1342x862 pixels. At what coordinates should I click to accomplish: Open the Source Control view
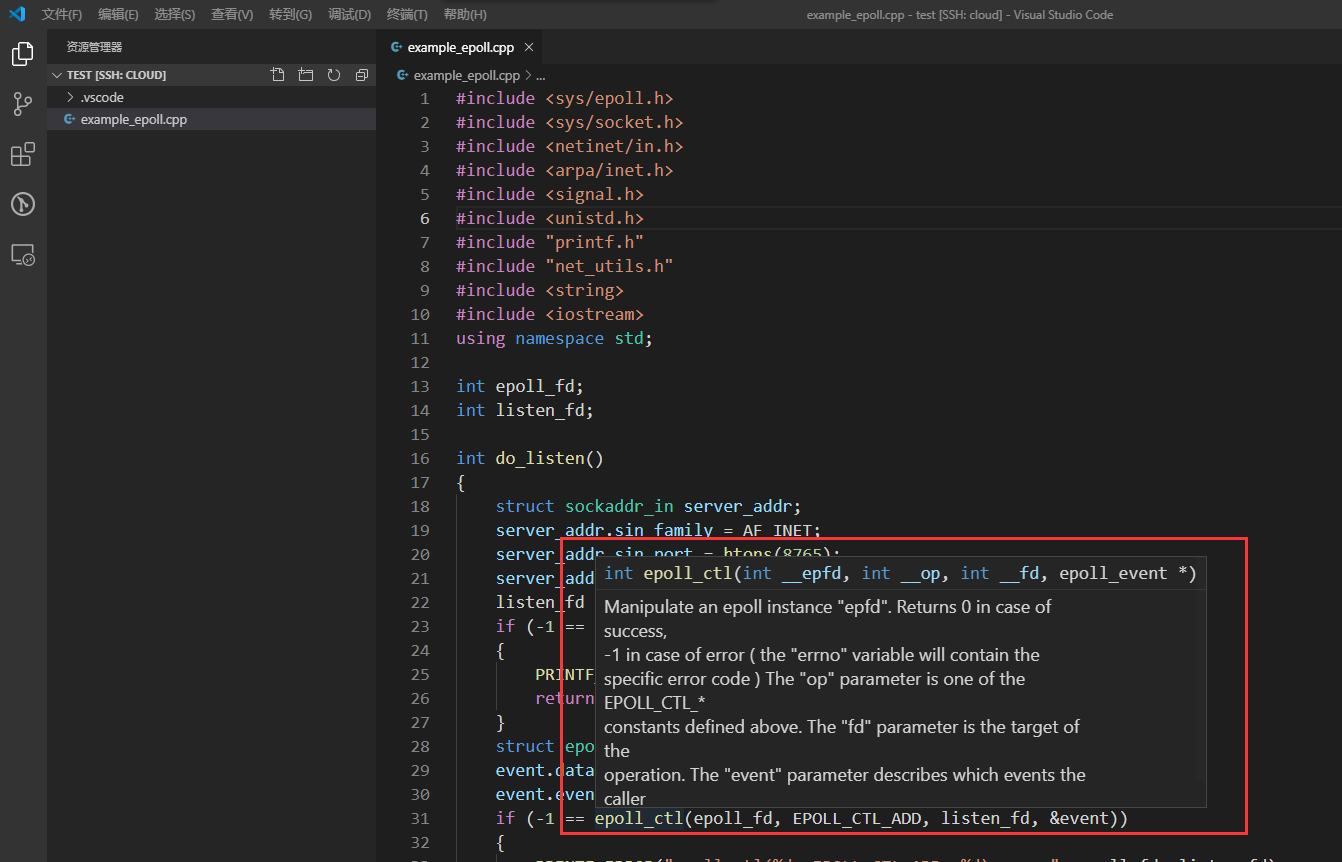tap(22, 103)
